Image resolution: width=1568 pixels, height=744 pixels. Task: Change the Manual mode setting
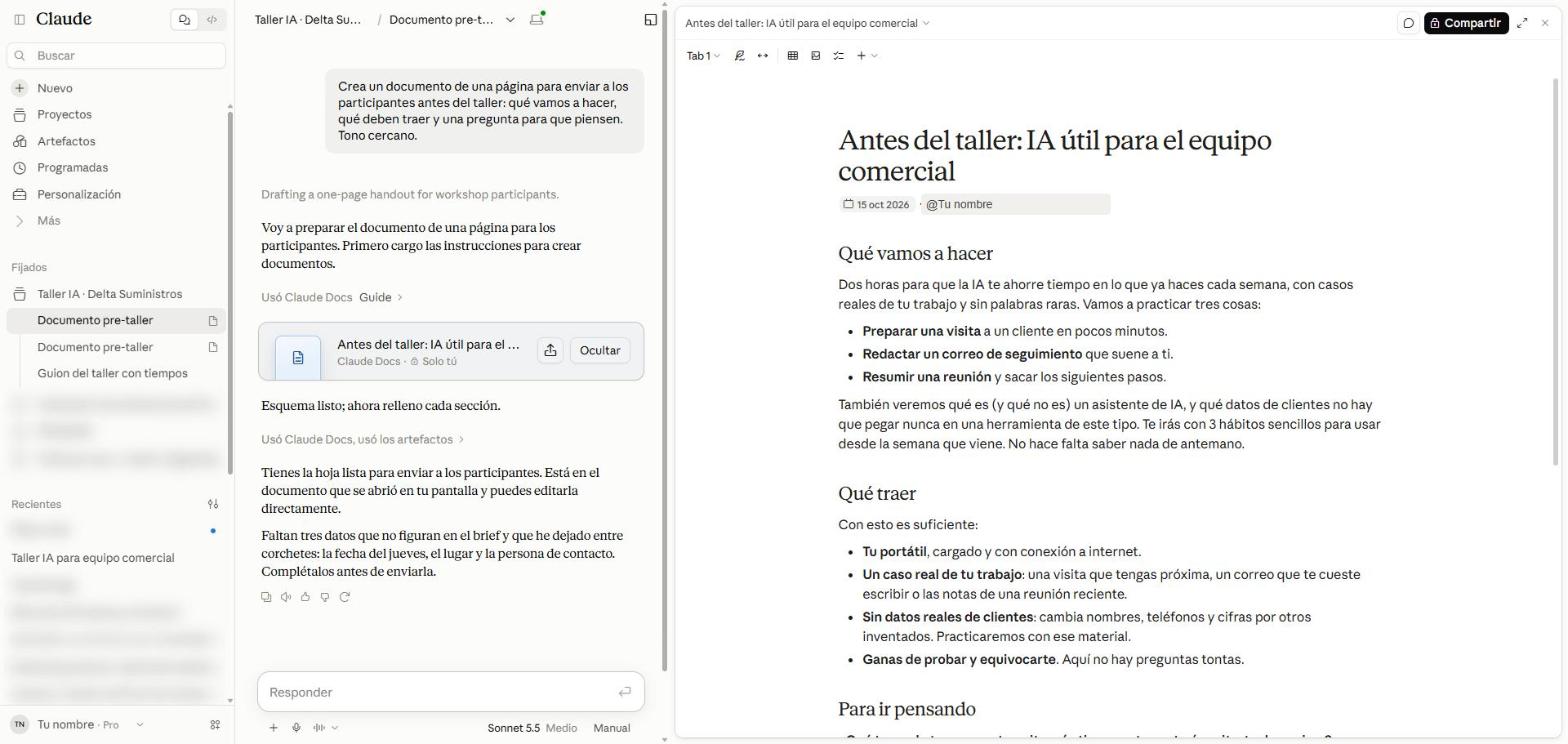point(611,728)
